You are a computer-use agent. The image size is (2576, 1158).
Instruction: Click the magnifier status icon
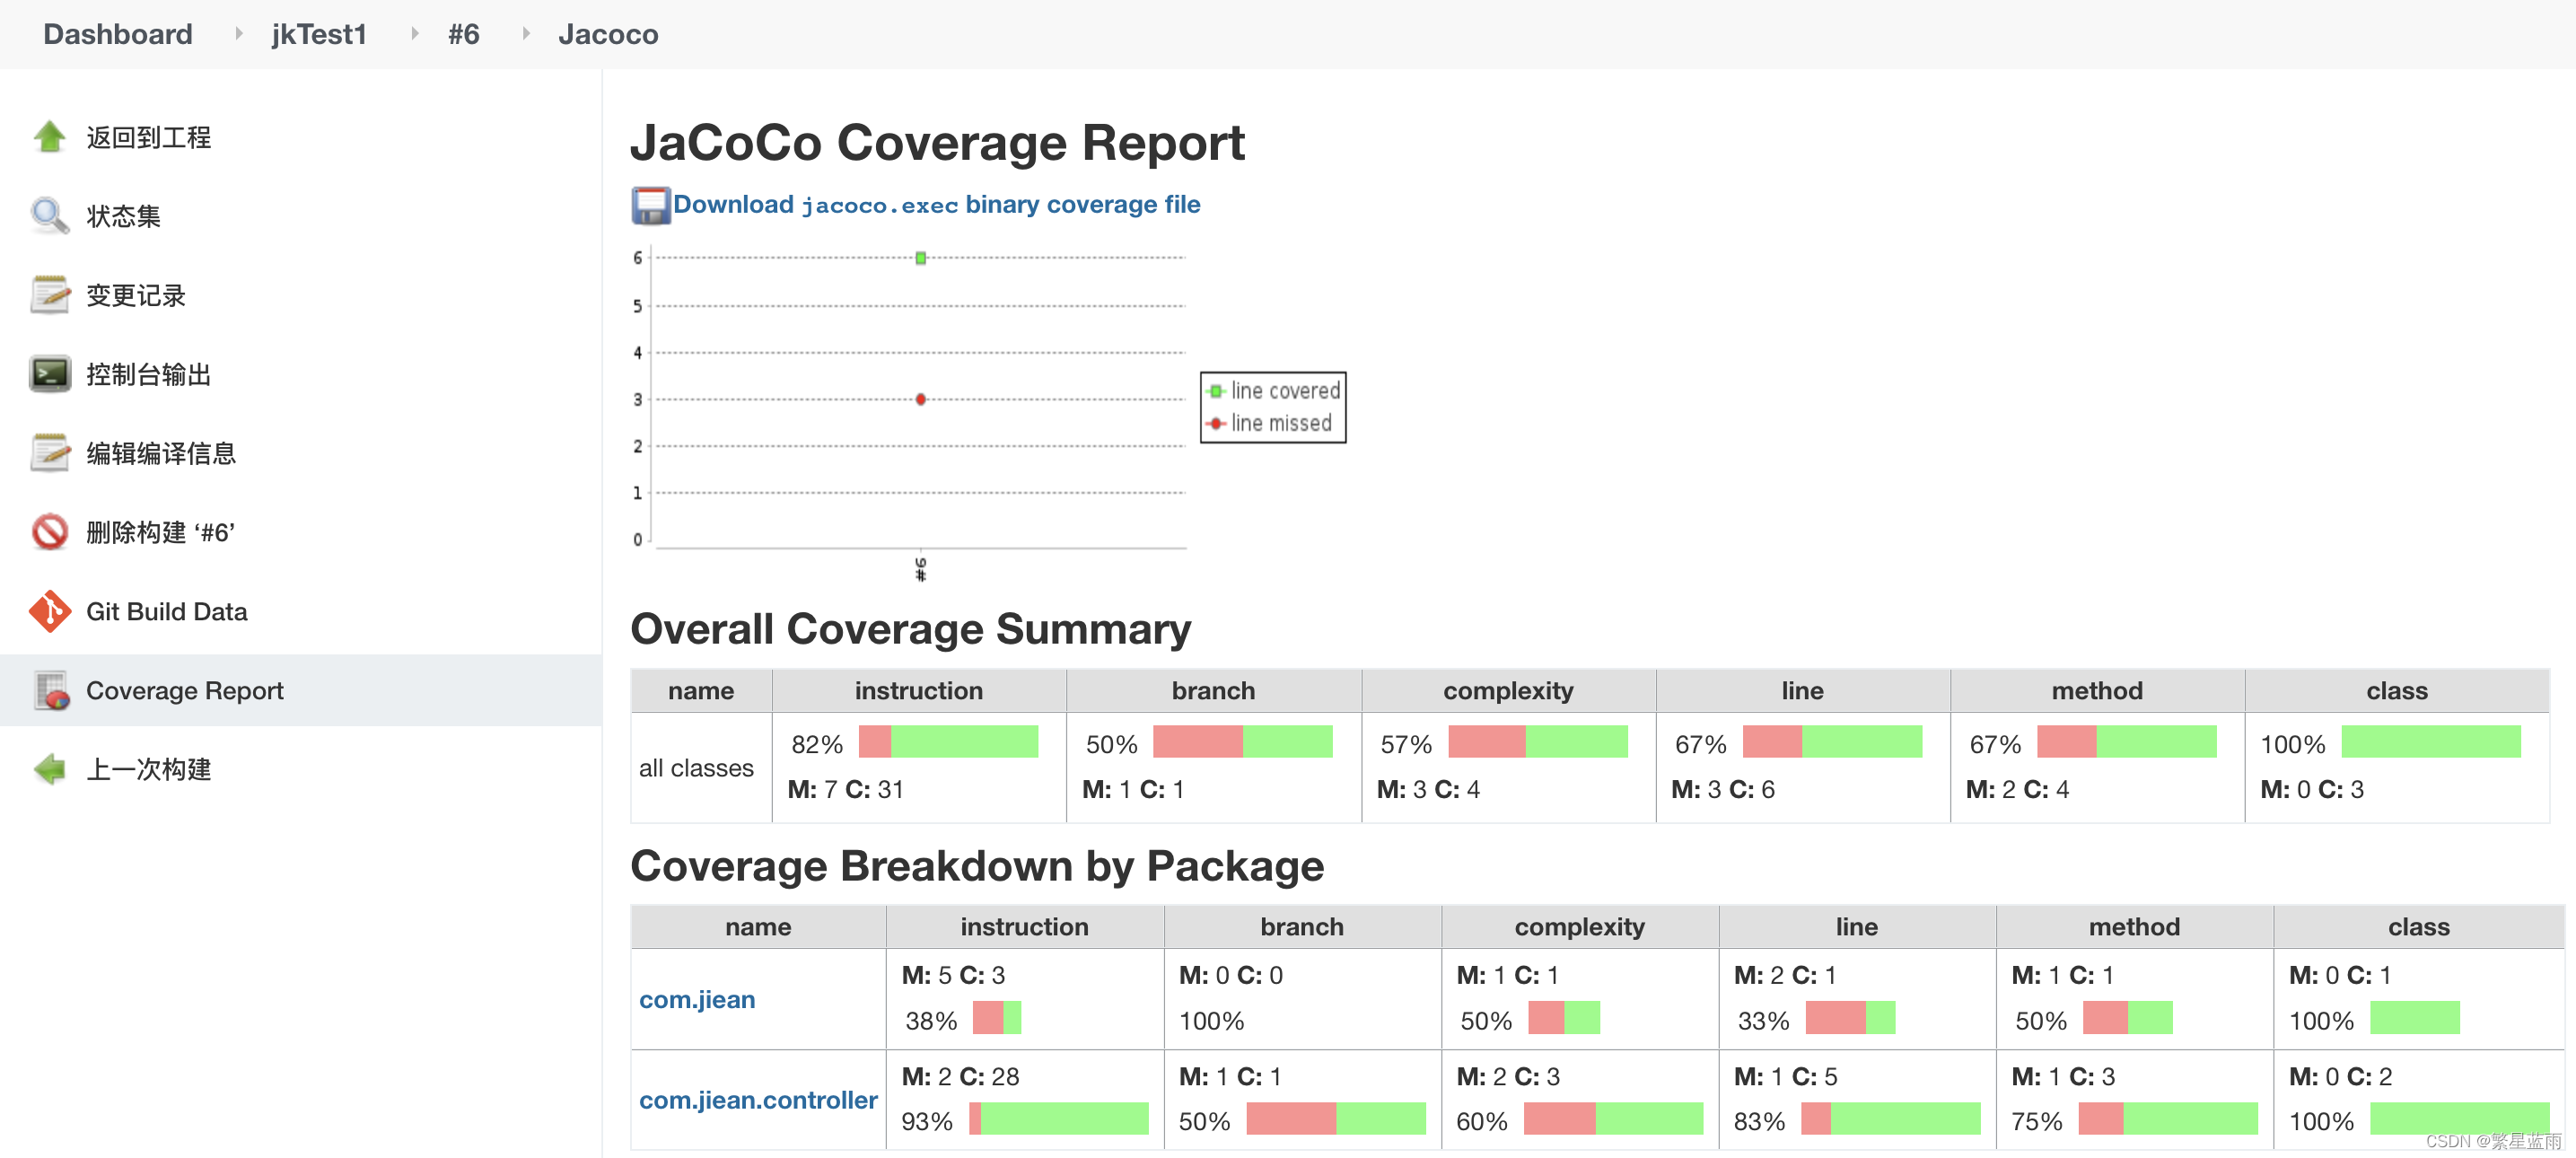[49, 216]
